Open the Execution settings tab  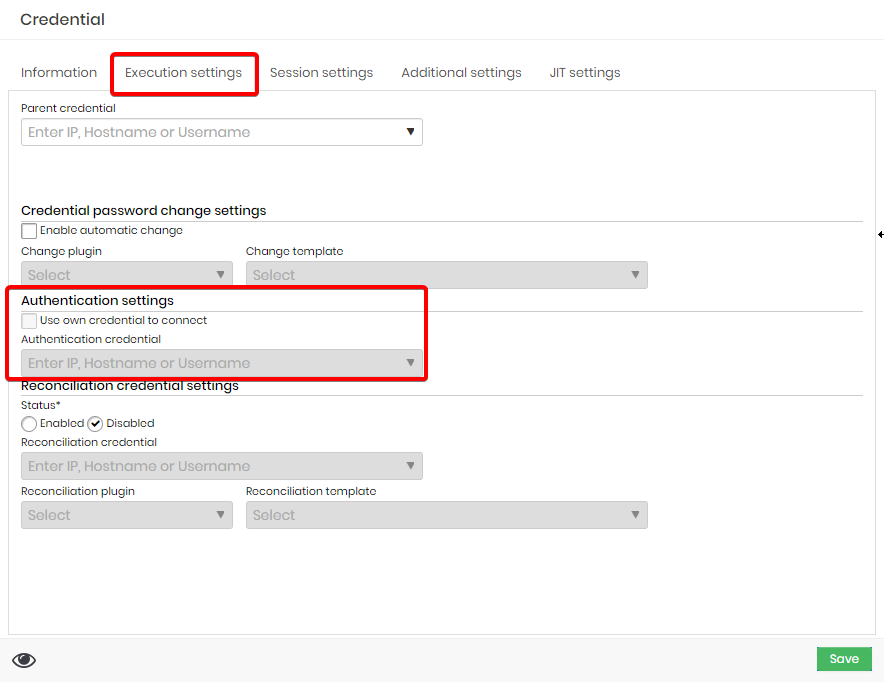click(183, 73)
